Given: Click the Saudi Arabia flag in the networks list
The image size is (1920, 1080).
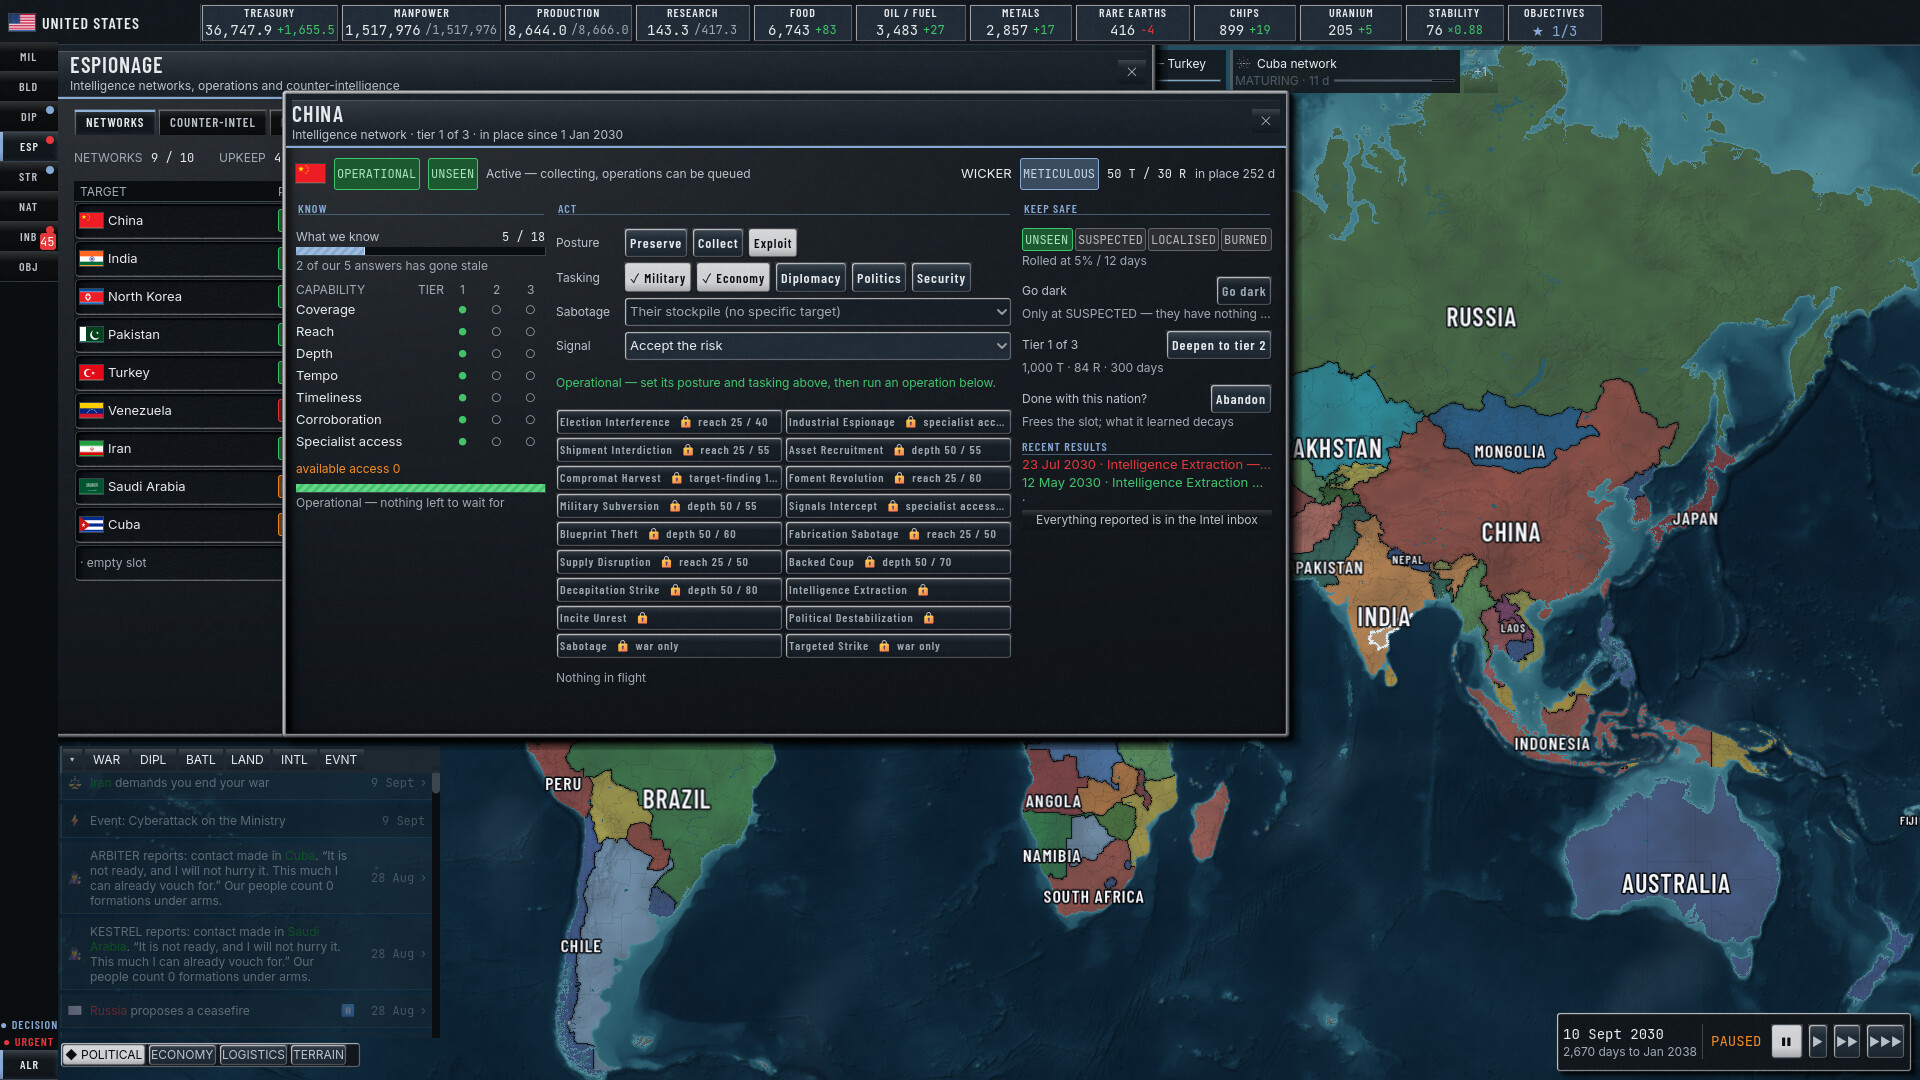Looking at the screenshot, I should click(x=92, y=486).
